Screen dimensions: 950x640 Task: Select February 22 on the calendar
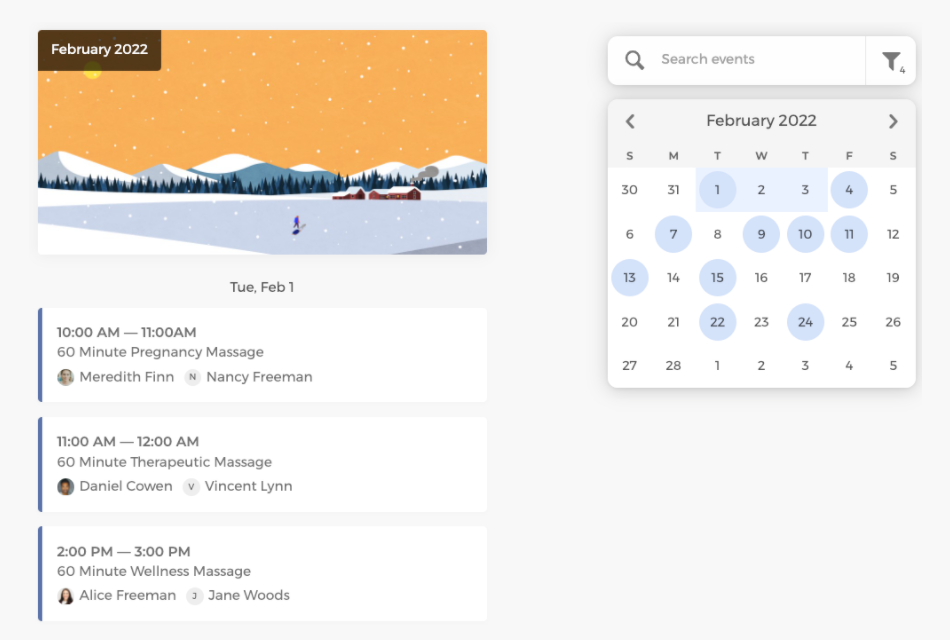tap(717, 321)
